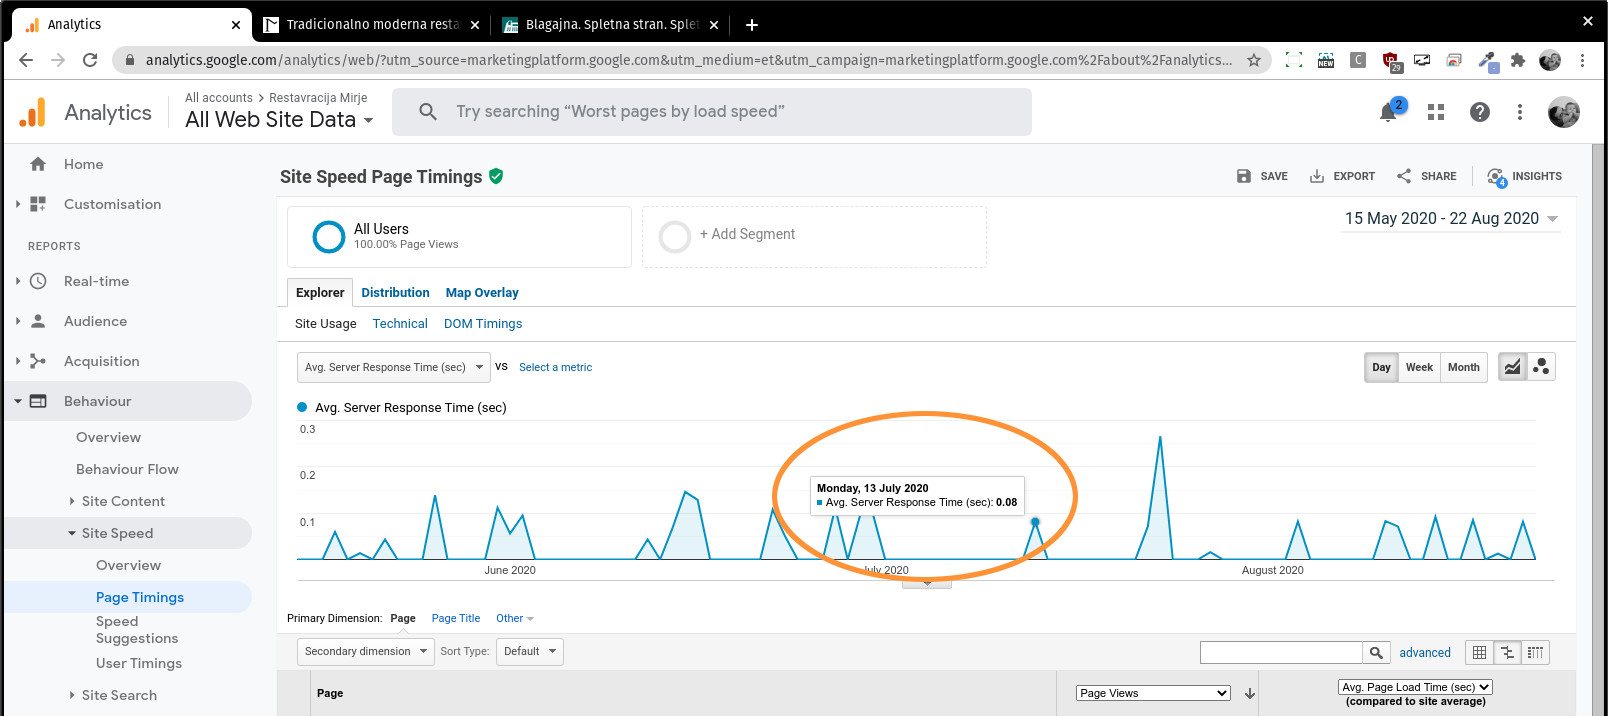
Task: Switch to the Technical sub-tab
Action: [400, 324]
